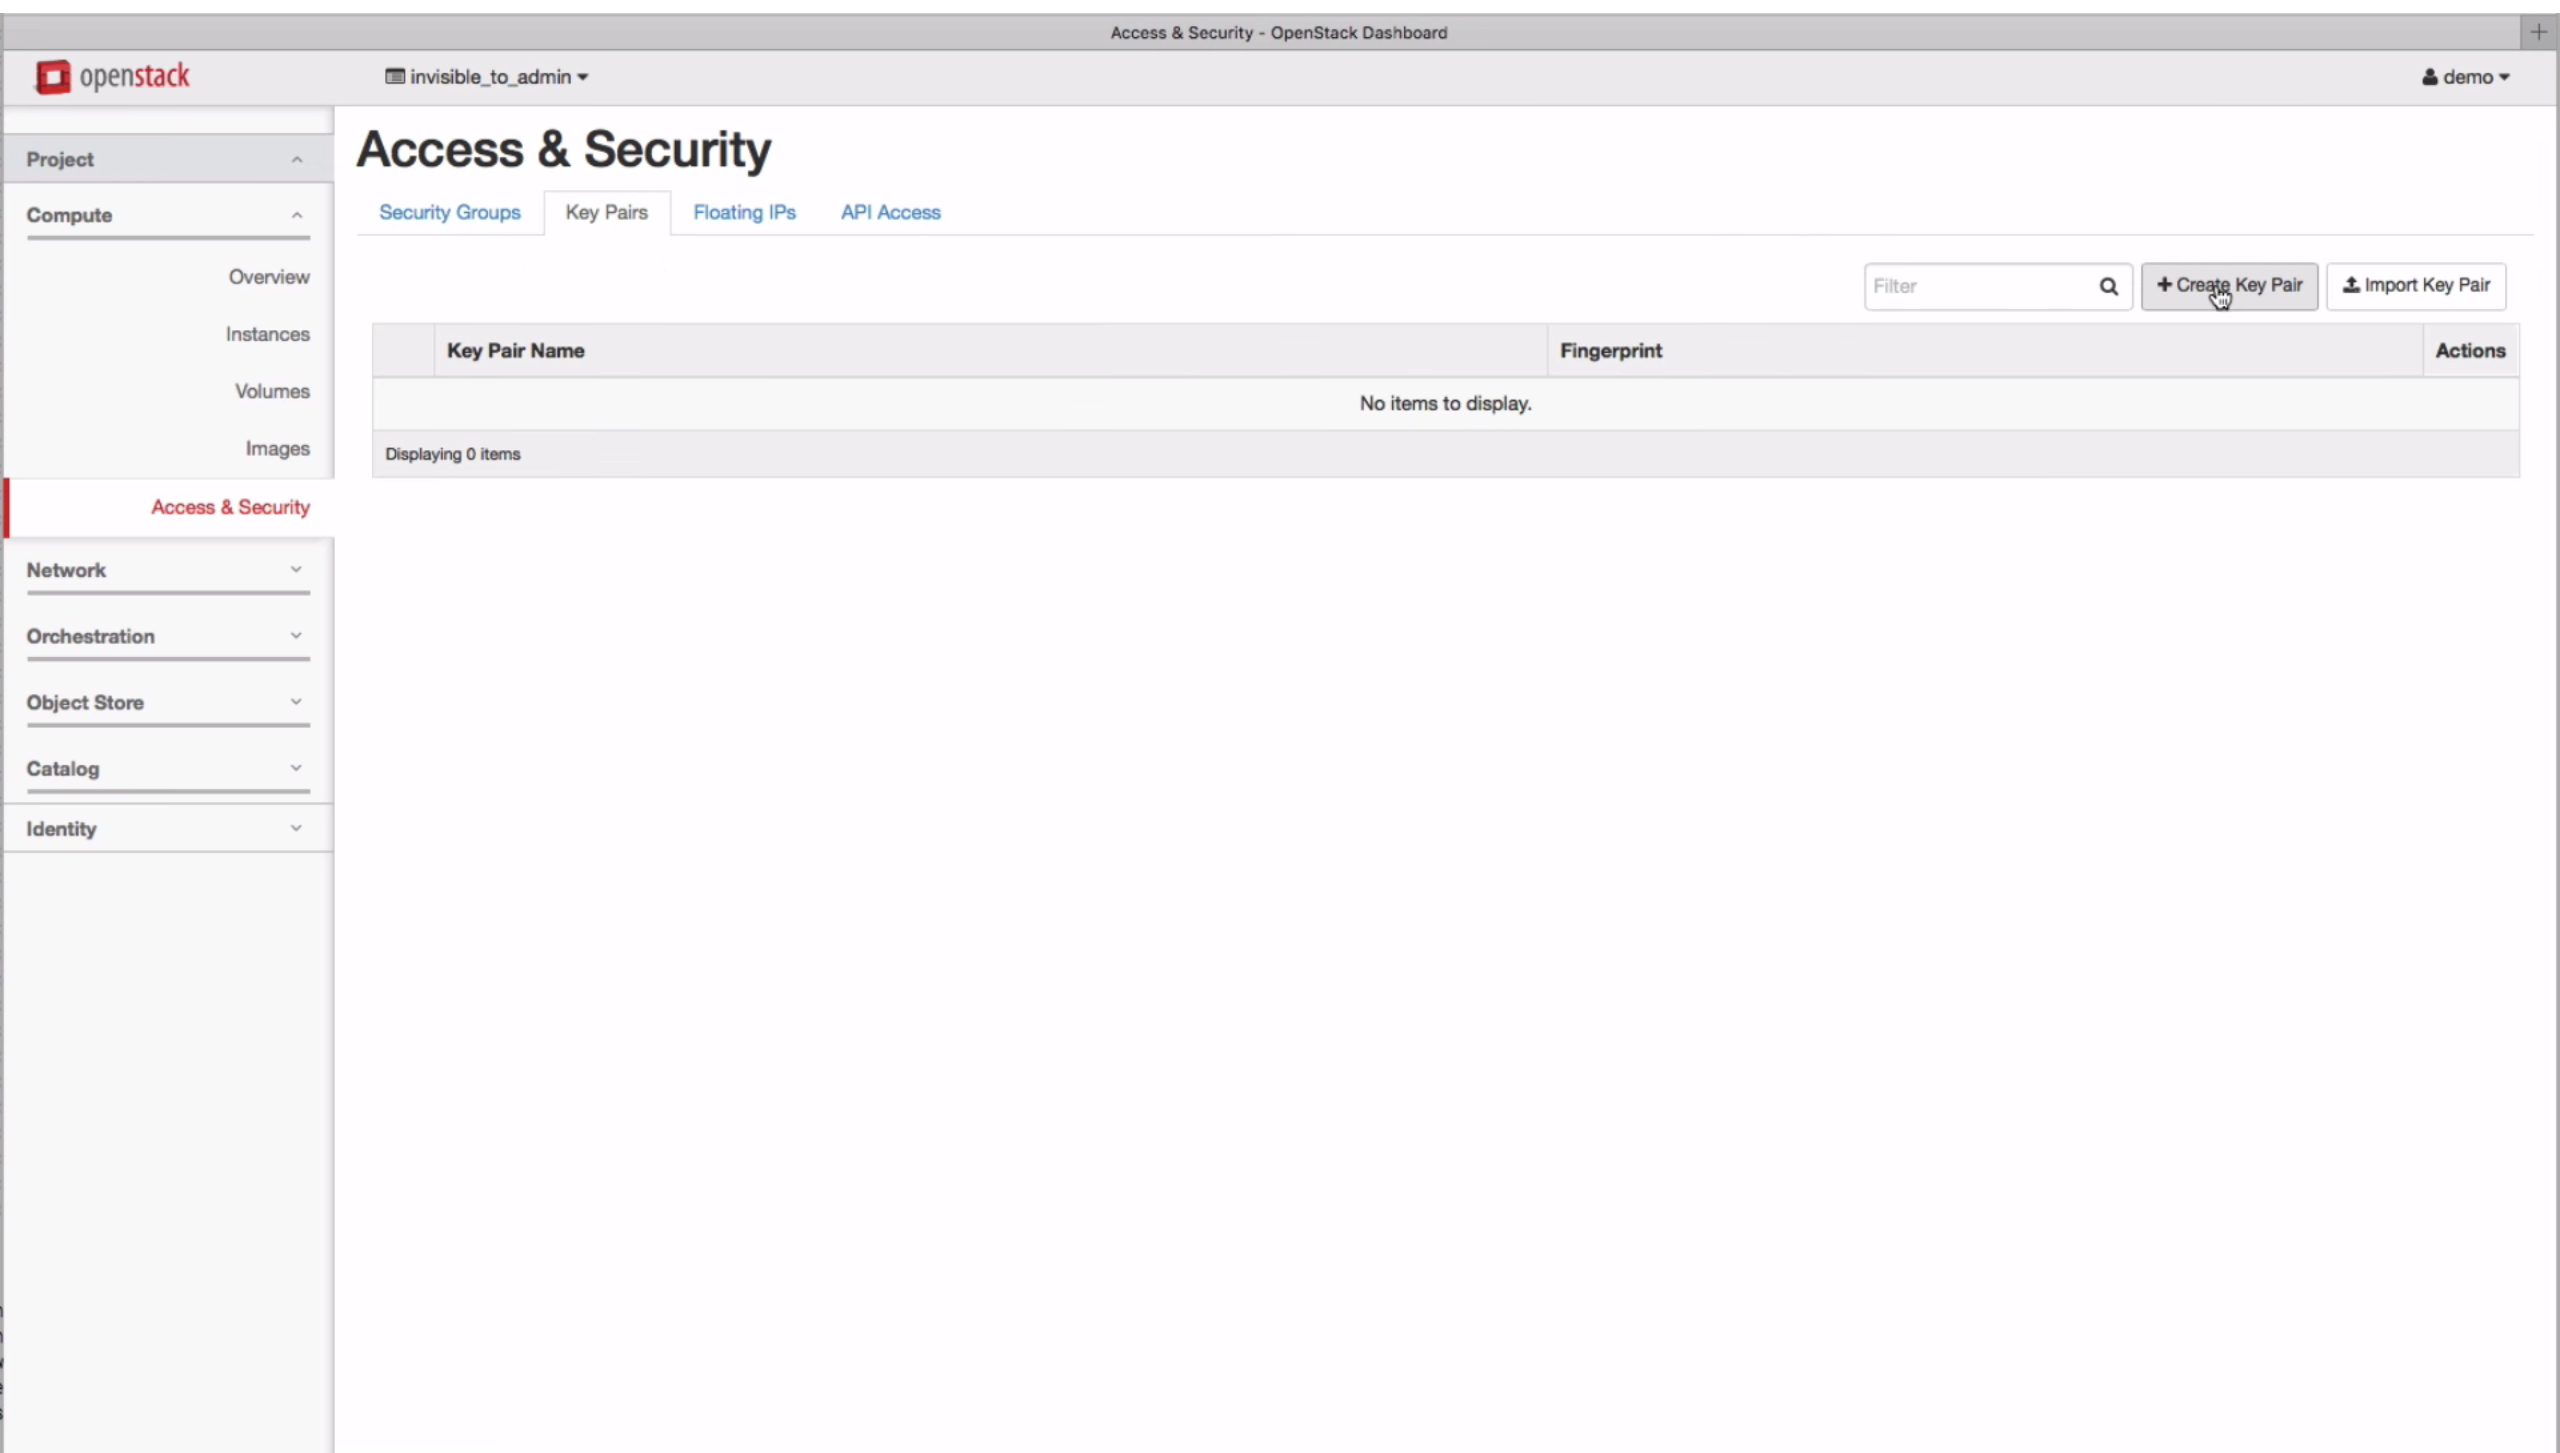The image size is (2560, 1453).
Task: Expand the Object Store section
Action: point(167,703)
